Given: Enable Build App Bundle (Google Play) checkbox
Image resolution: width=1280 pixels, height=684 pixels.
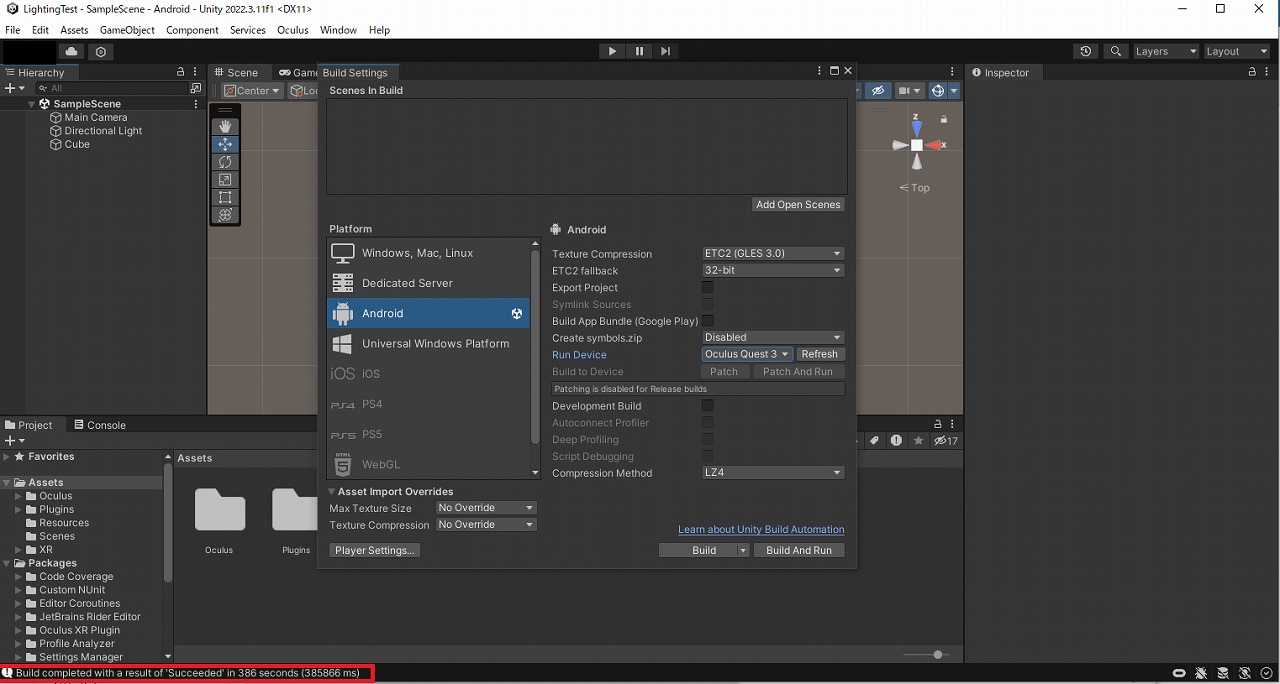Looking at the screenshot, I should [x=708, y=321].
